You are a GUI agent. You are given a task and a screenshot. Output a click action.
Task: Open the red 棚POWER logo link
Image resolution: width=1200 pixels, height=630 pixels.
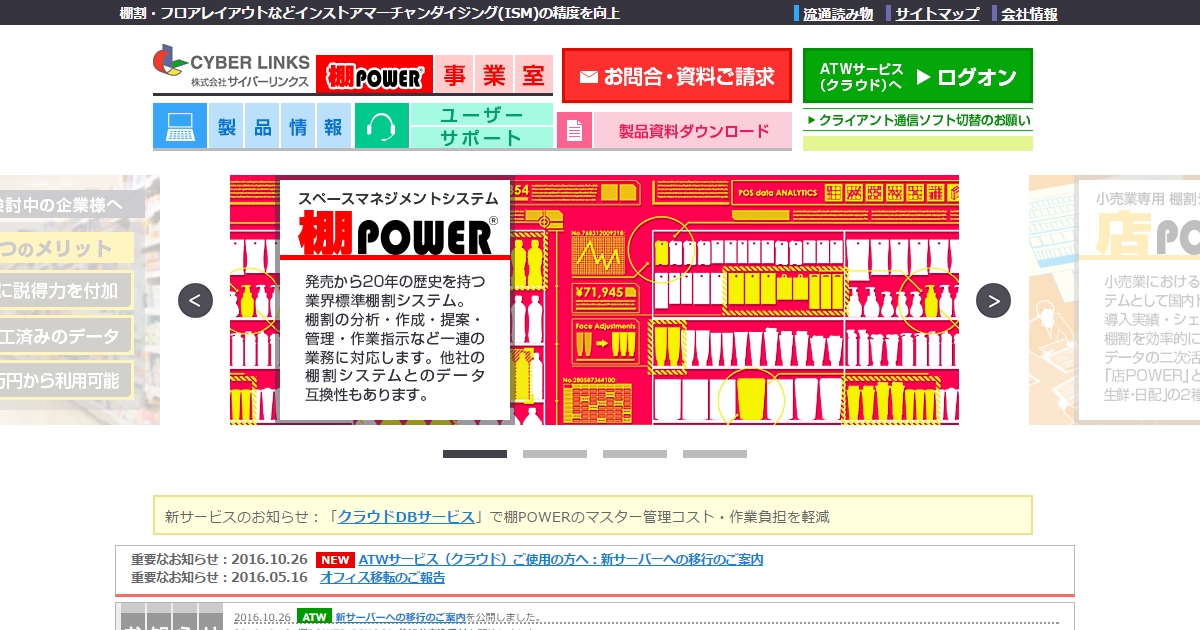[375, 75]
